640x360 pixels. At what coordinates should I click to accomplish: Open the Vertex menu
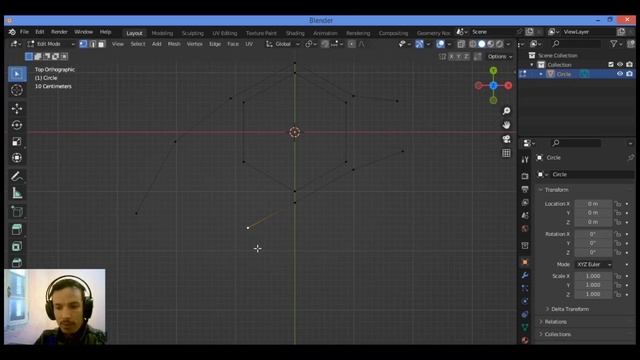click(x=194, y=44)
